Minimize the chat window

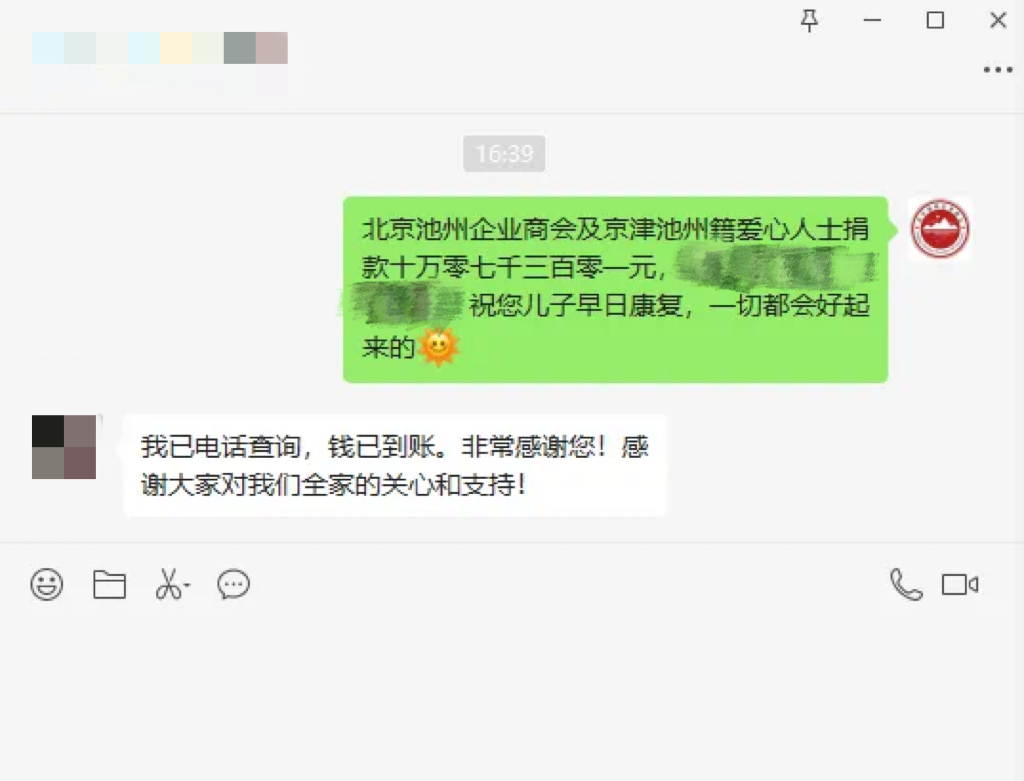pyautogui.click(x=872, y=20)
